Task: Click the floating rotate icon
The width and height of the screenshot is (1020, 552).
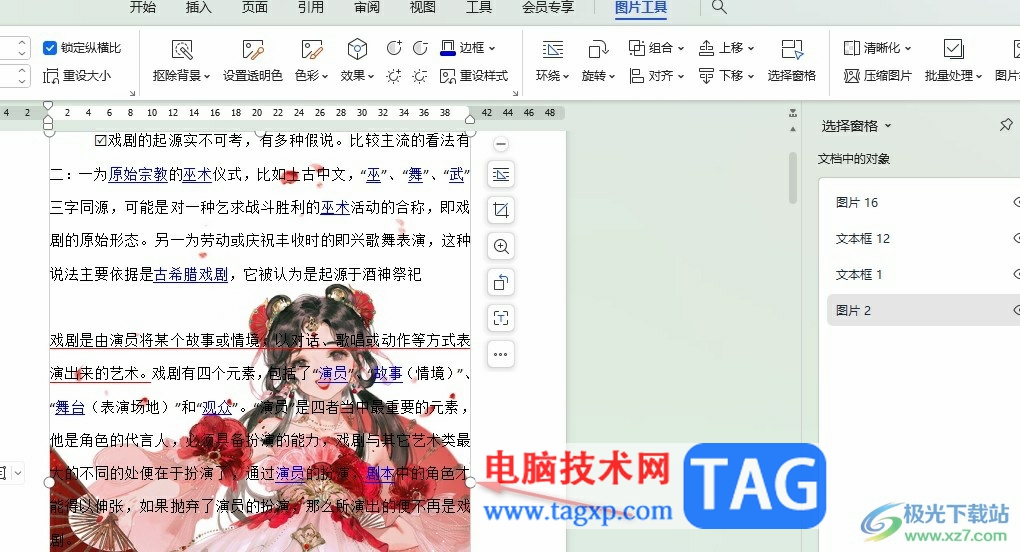Action: point(501,282)
